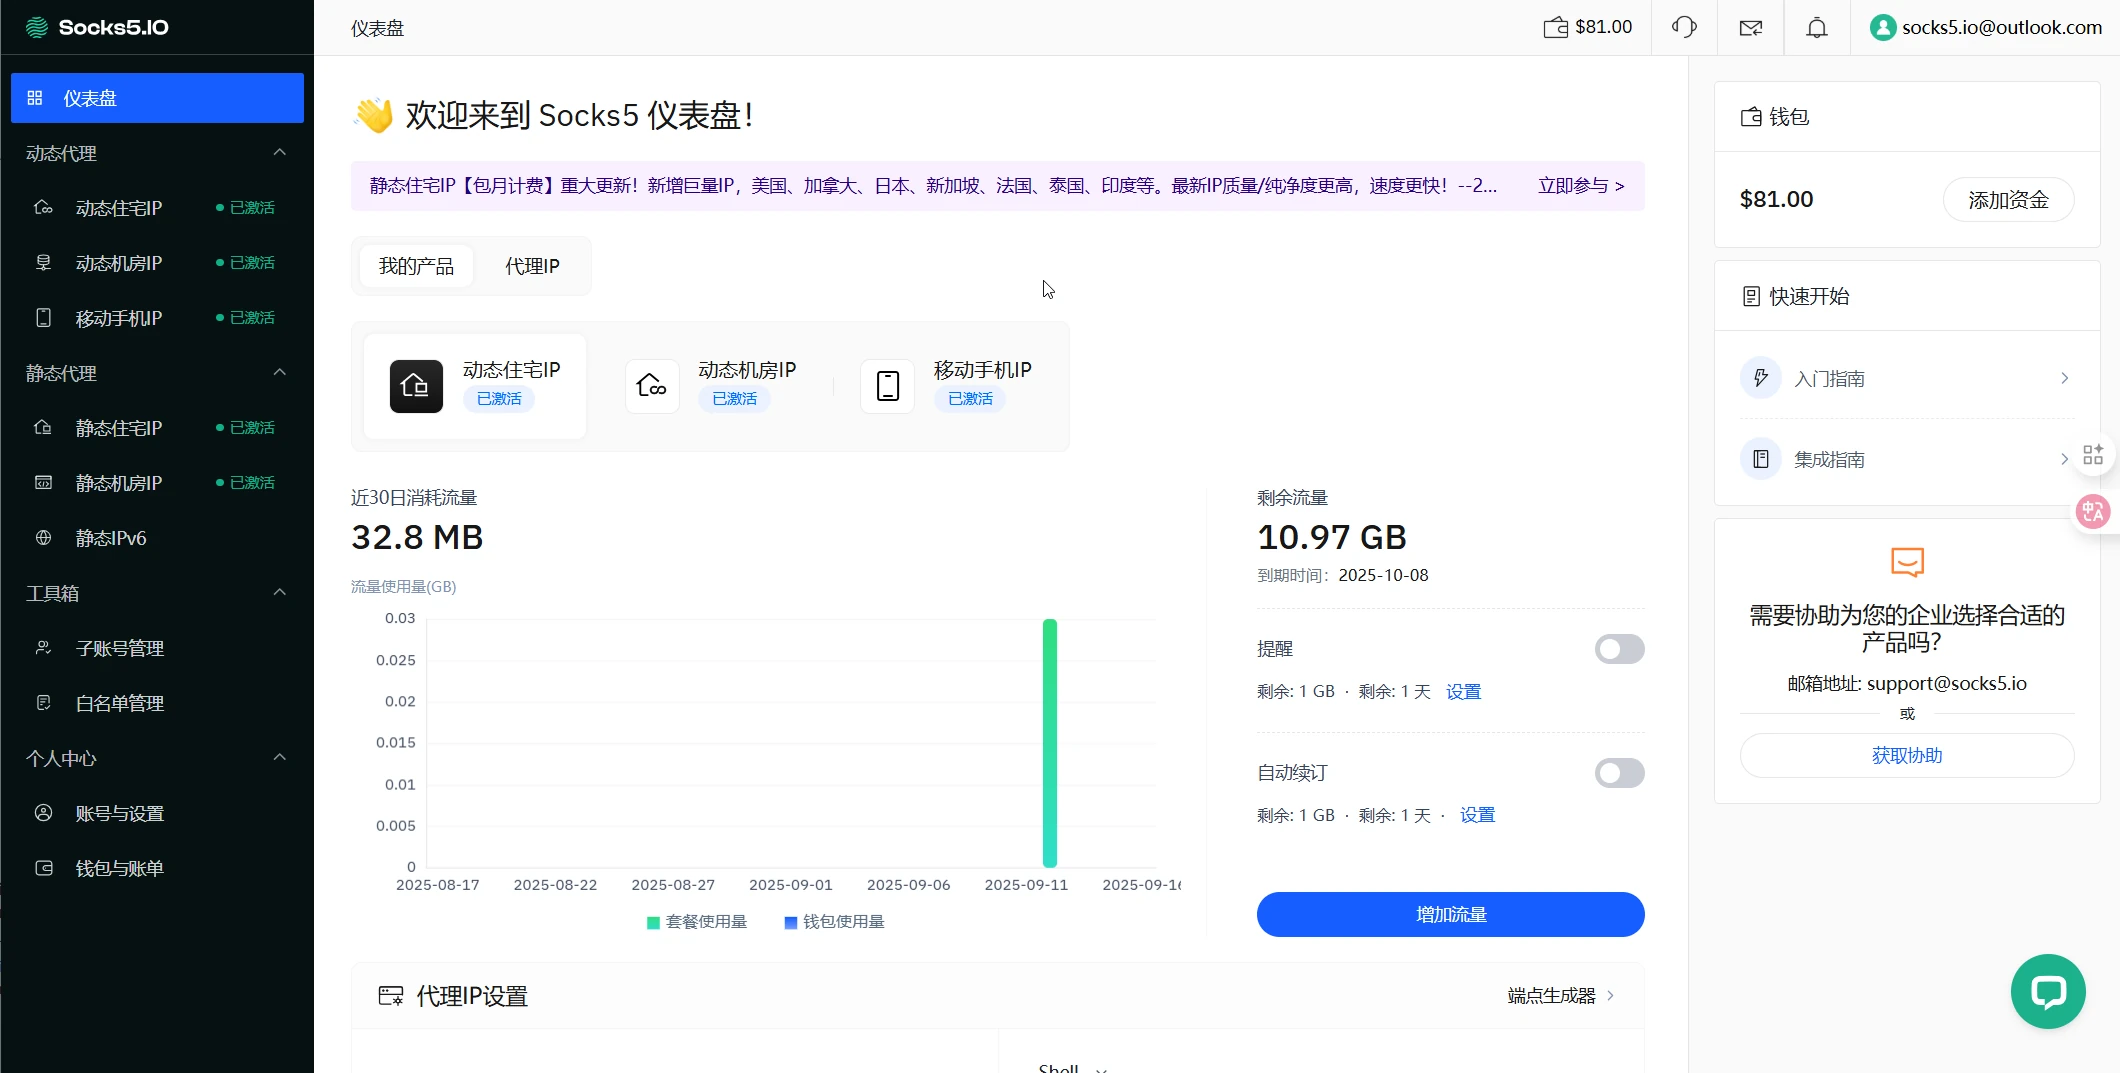Click the wallet balance $81.00 in header
2120x1073 pixels.
pyautogui.click(x=1588, y=27)
